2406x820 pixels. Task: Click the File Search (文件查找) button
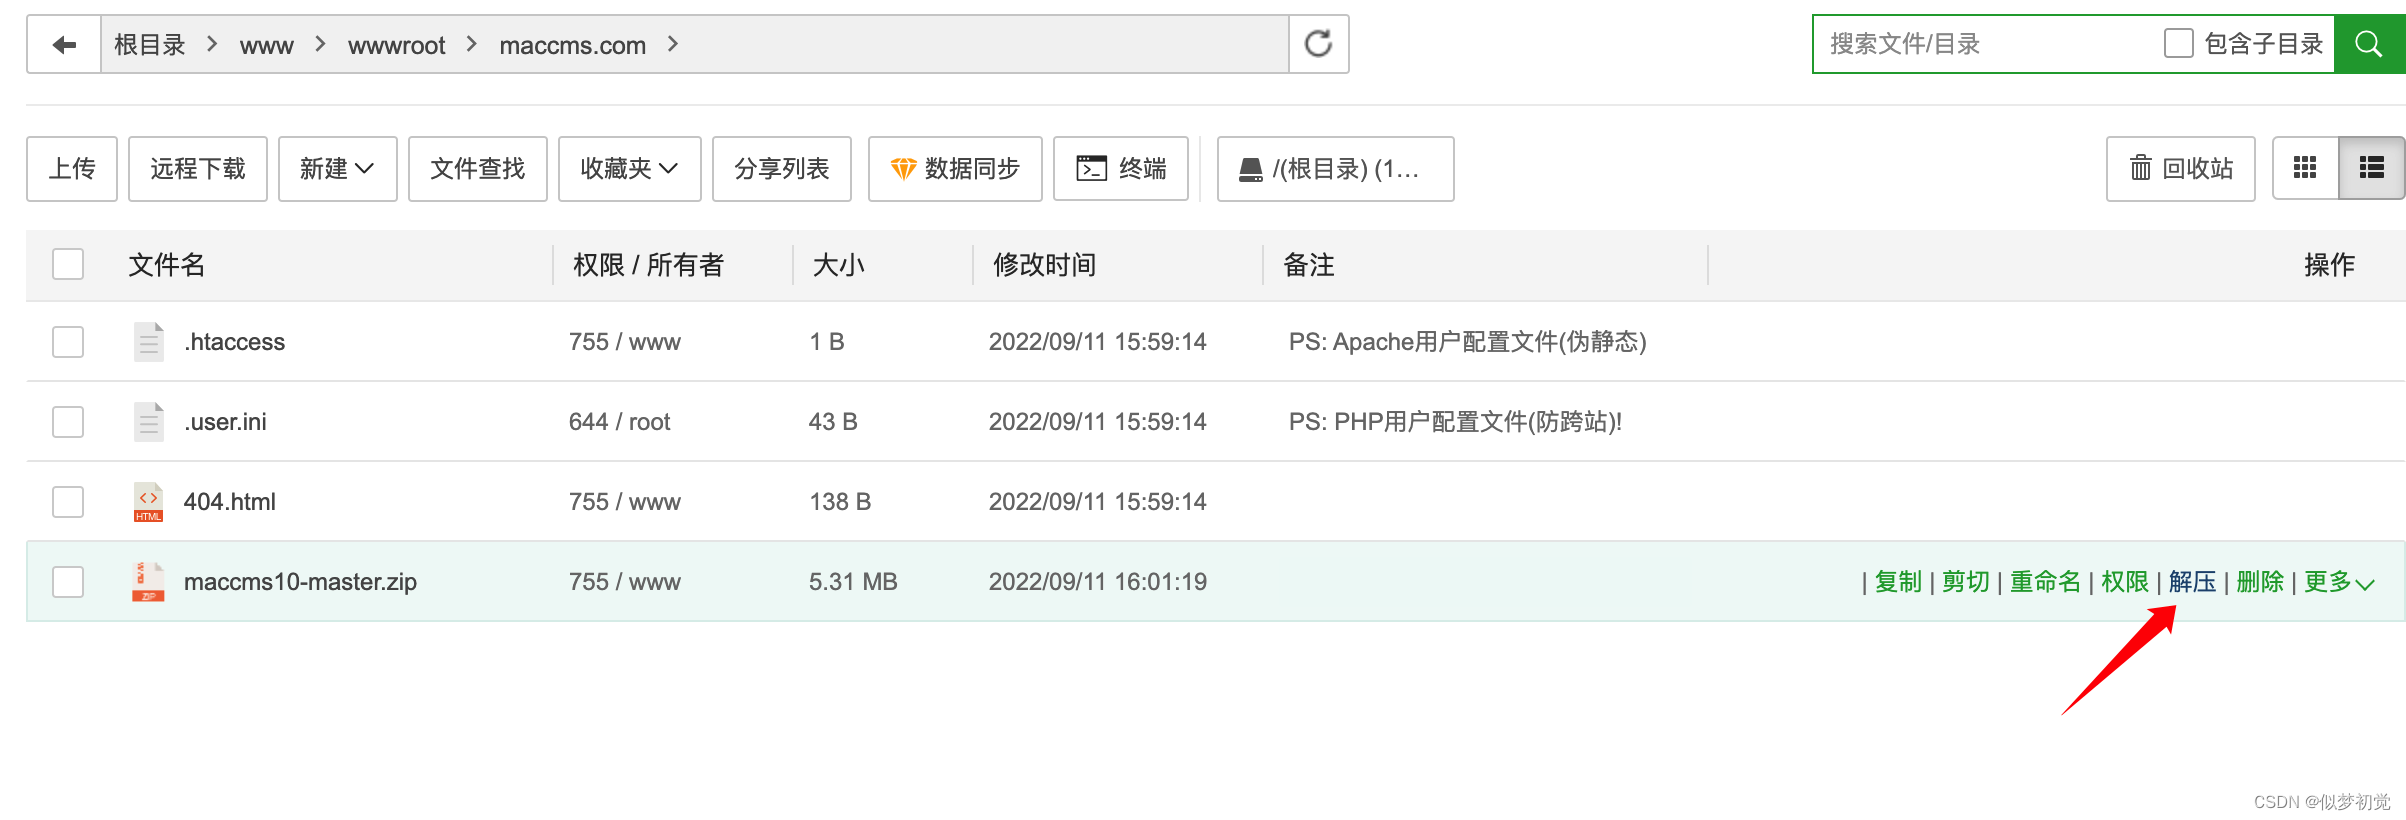pos(478,168)
